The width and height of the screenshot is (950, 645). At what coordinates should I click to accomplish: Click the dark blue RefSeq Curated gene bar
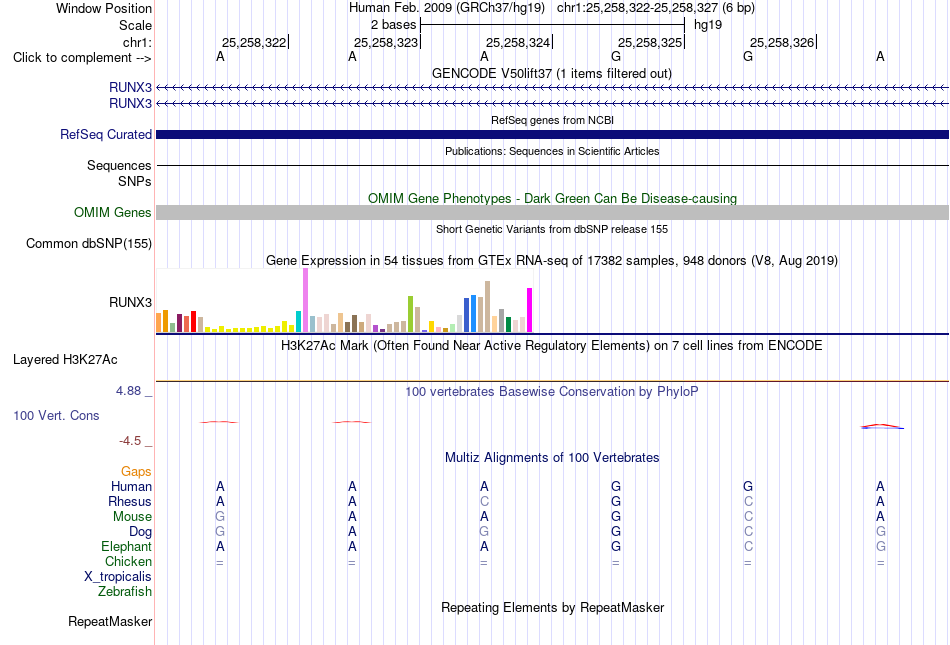[552, 134]
